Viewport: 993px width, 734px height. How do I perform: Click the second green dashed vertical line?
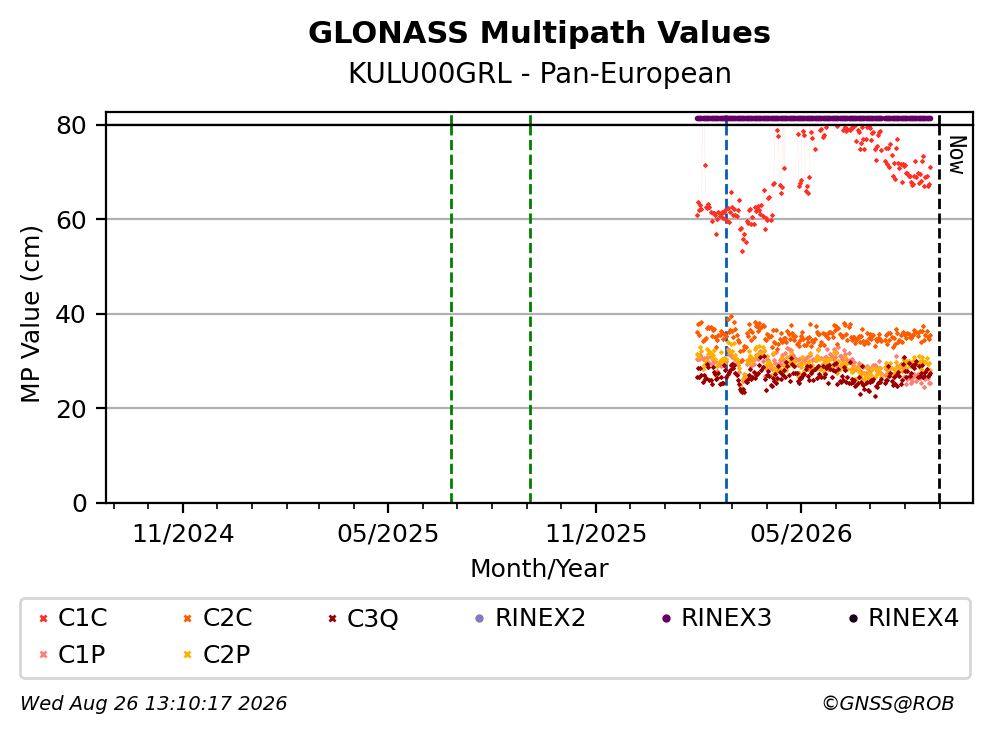(x=530, y=309)
